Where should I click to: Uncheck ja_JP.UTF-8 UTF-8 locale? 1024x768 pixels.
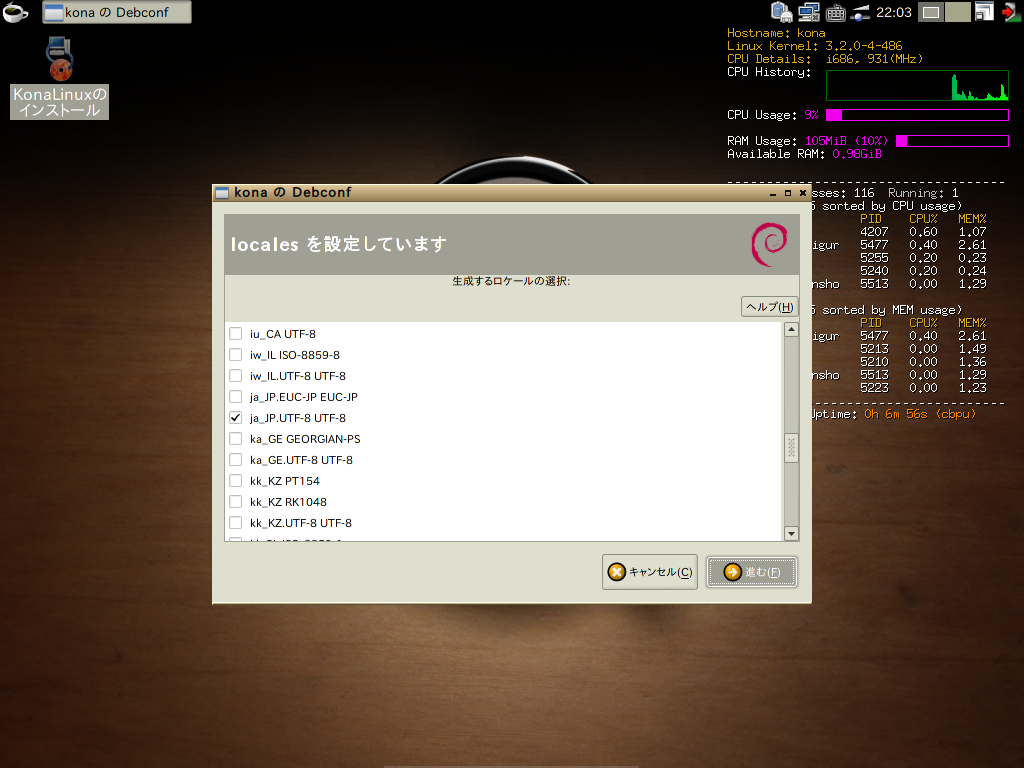[236, 417]
